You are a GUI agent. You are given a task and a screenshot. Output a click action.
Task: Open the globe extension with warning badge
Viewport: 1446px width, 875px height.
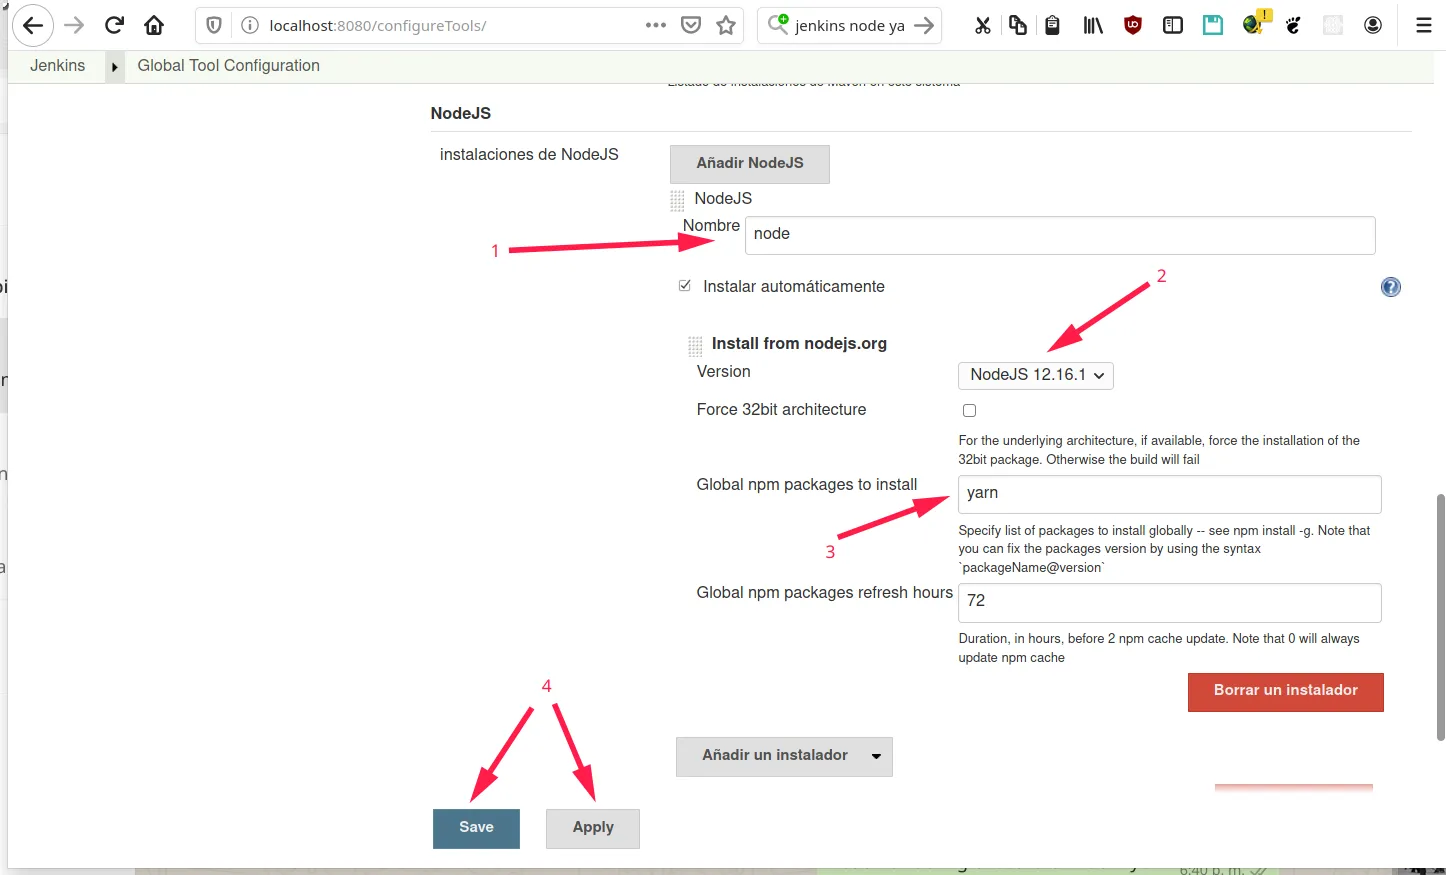click(1254, 24)
